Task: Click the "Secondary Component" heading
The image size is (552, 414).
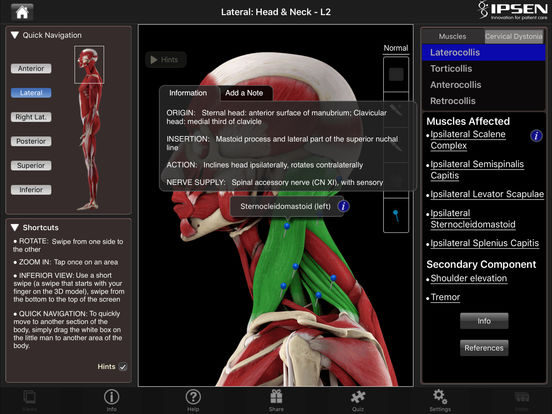Action: [481, 264]
